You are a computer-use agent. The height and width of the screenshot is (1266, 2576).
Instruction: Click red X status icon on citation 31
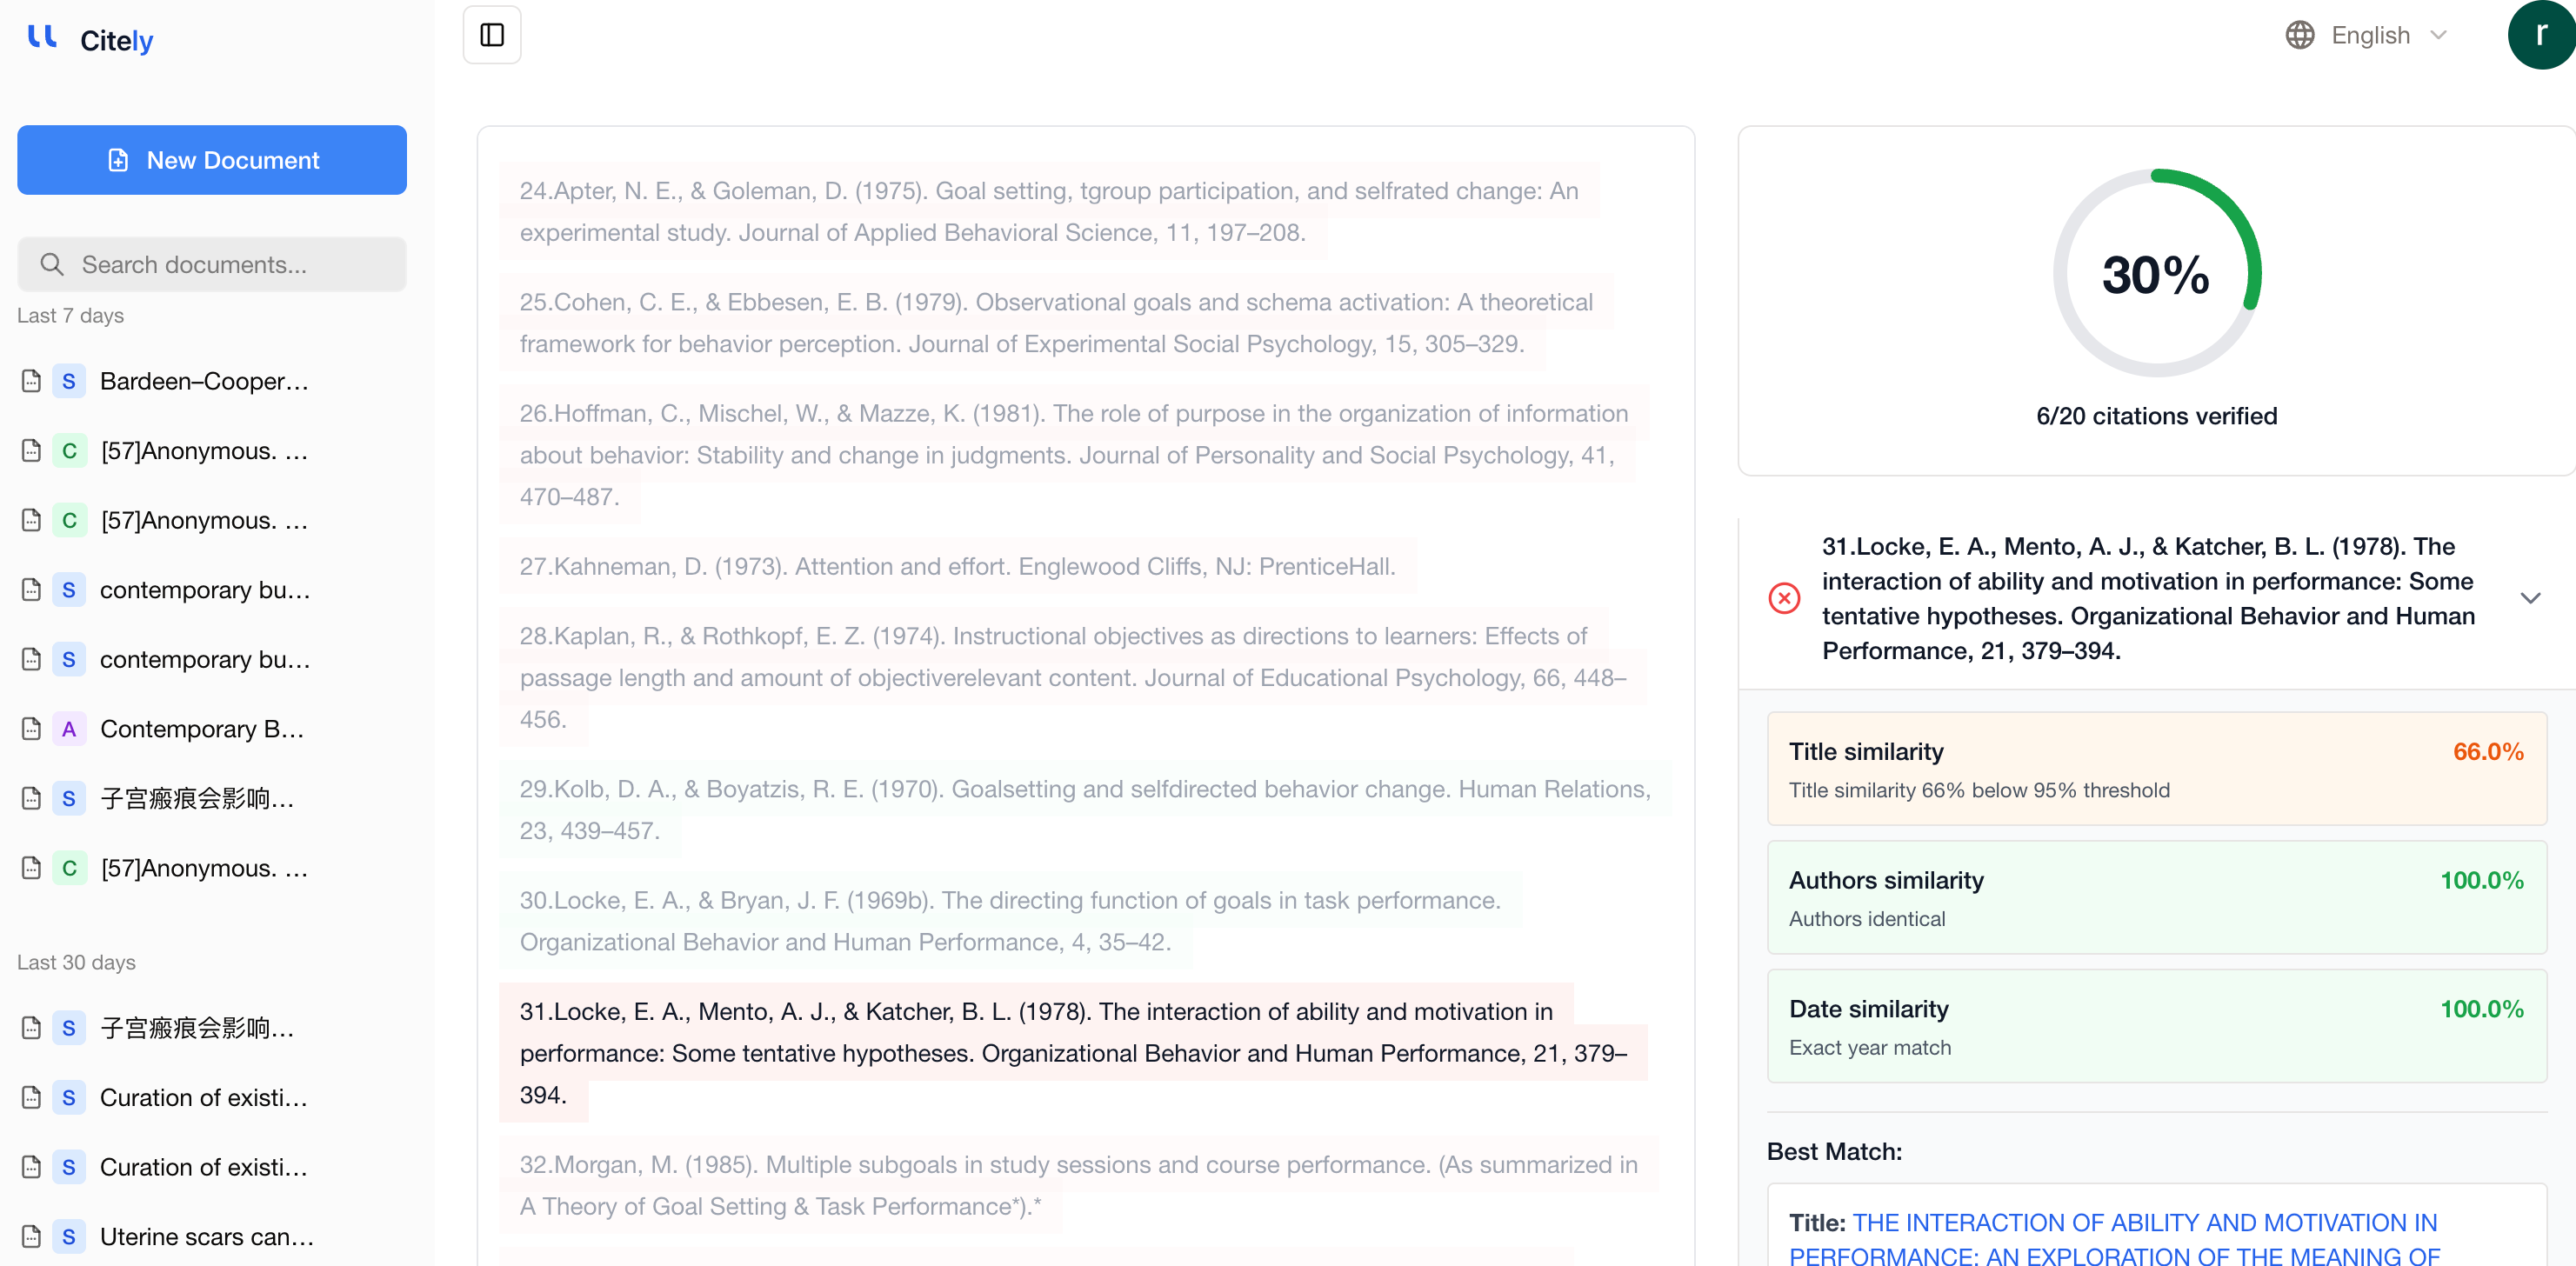(1783, 598)
